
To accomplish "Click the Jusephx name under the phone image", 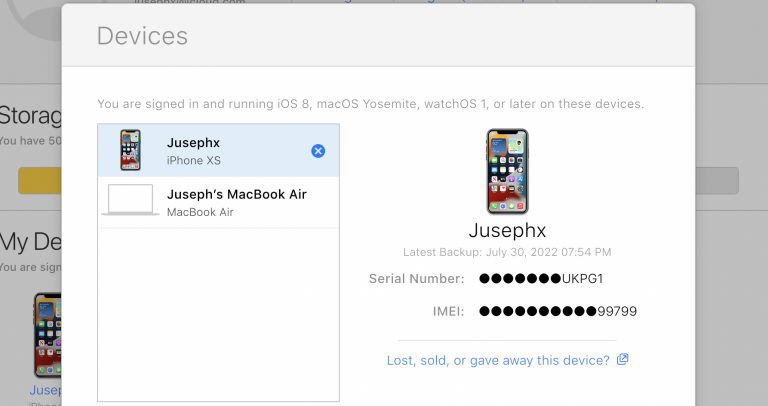I will (506, 231).
